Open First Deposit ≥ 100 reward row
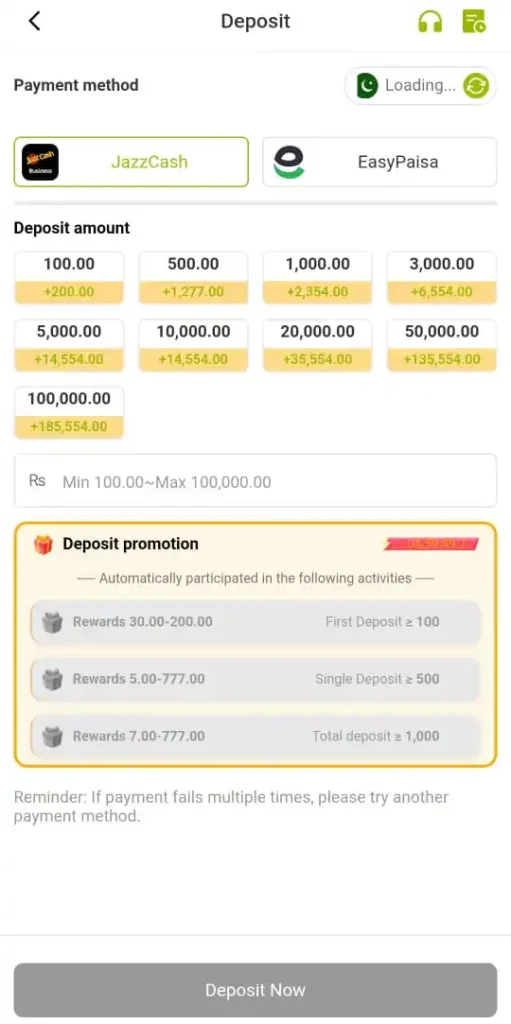The width and height of the screenshot is (511, 1024). coord(256,622)
